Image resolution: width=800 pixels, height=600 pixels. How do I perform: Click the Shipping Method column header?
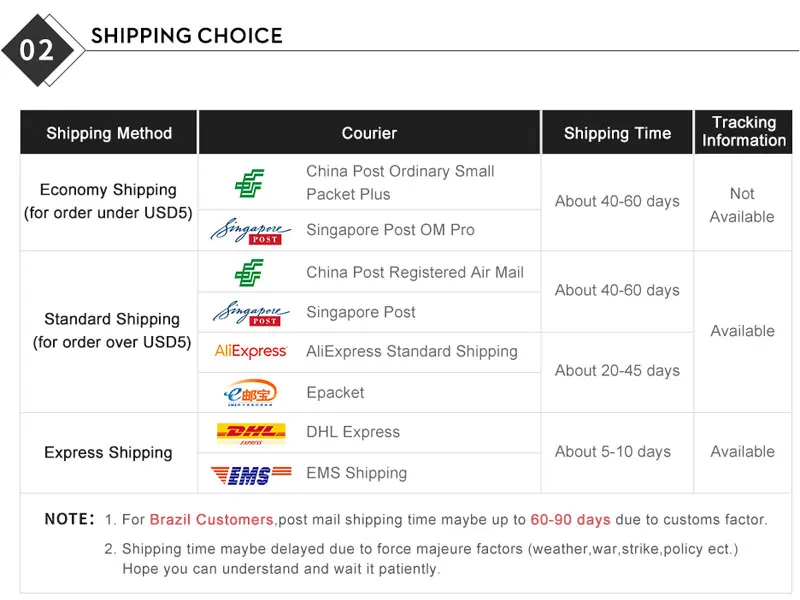point(109,133)
